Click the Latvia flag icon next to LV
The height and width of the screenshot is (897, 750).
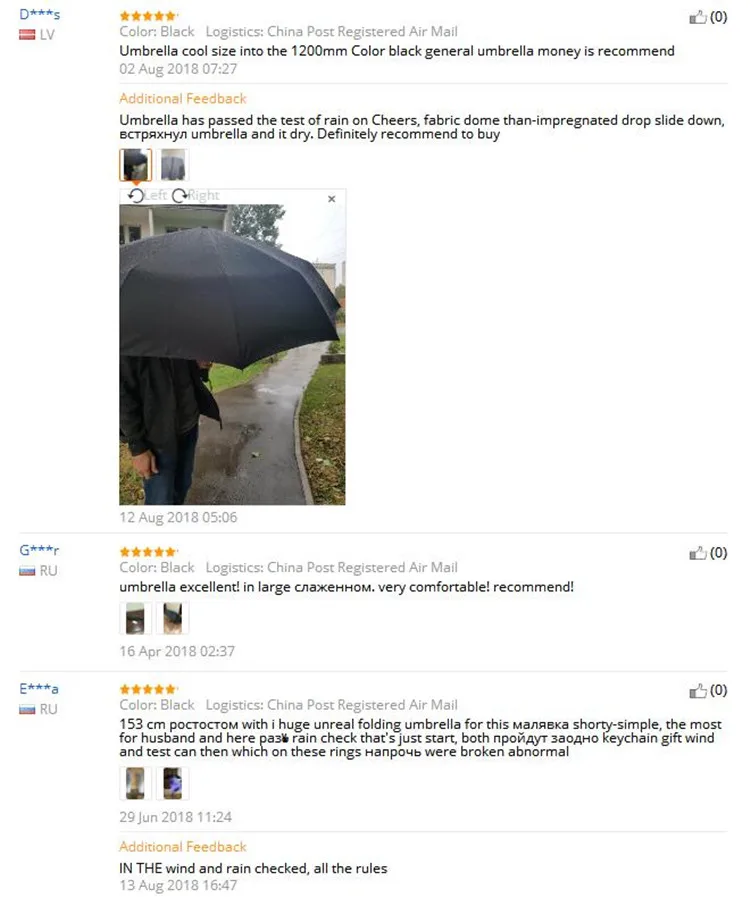(x=27, y=35)
